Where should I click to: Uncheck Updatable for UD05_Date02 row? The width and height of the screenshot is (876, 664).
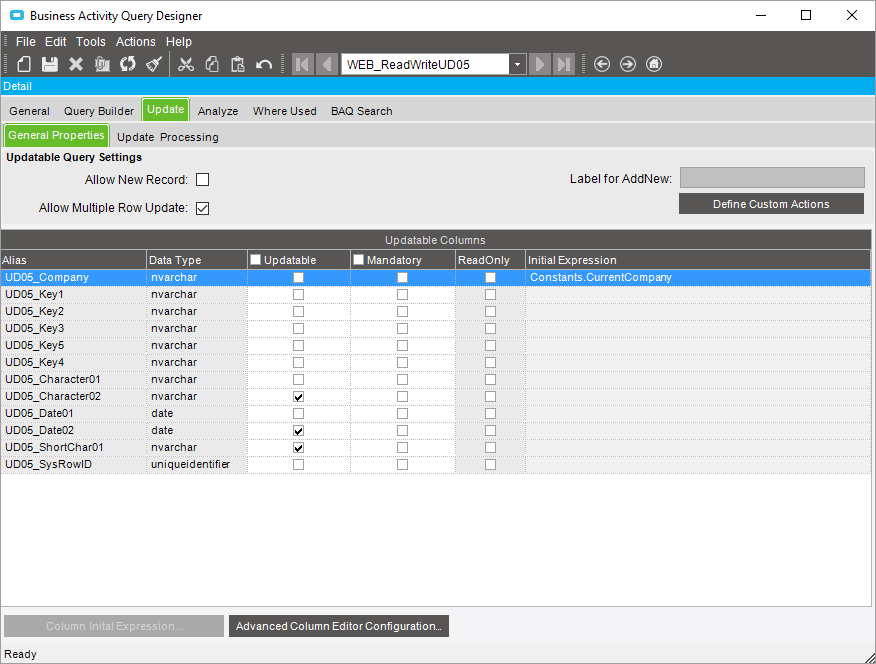[x=298, y=431]
